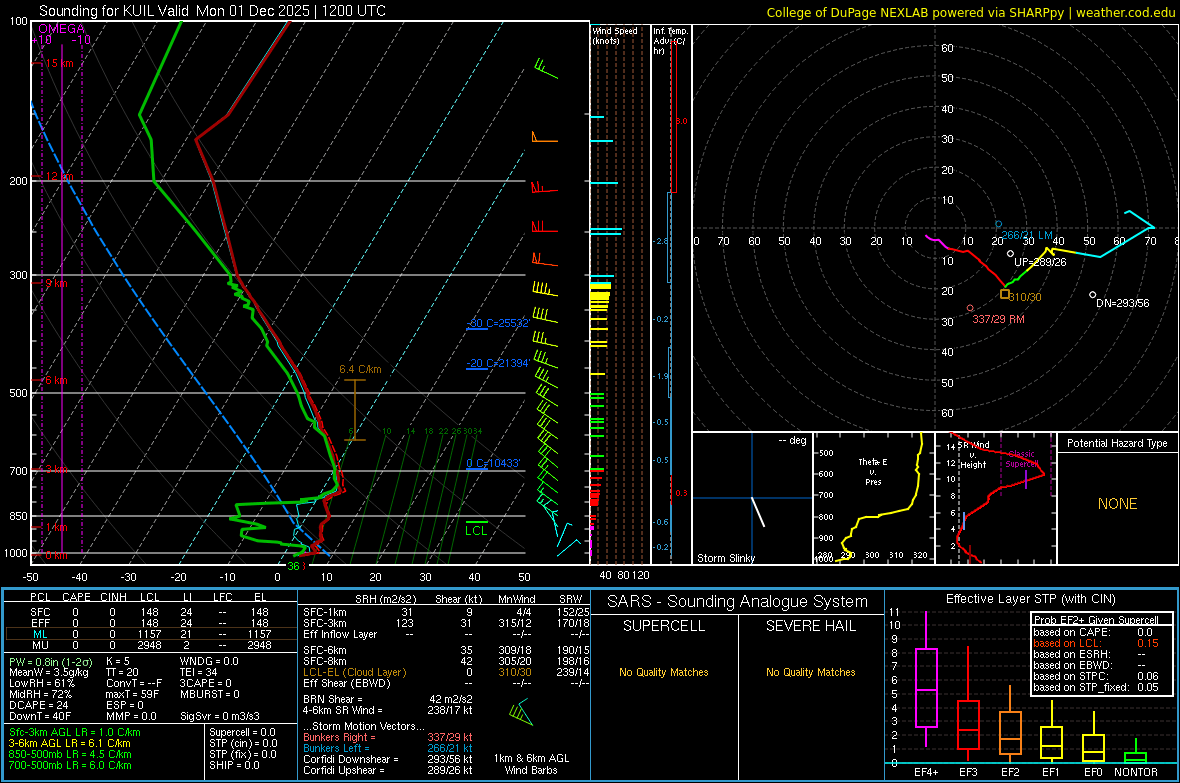
Task: Click the NONE hazard type text
Action: 1117,504
